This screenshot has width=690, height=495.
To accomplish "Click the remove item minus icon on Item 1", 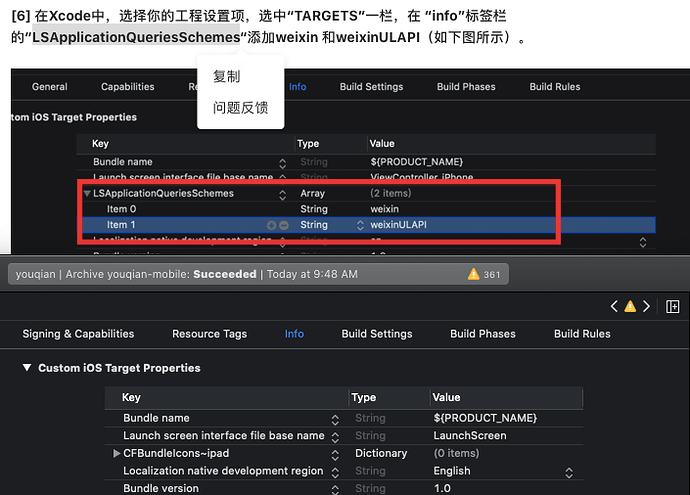I will click(x=284, y=225).
